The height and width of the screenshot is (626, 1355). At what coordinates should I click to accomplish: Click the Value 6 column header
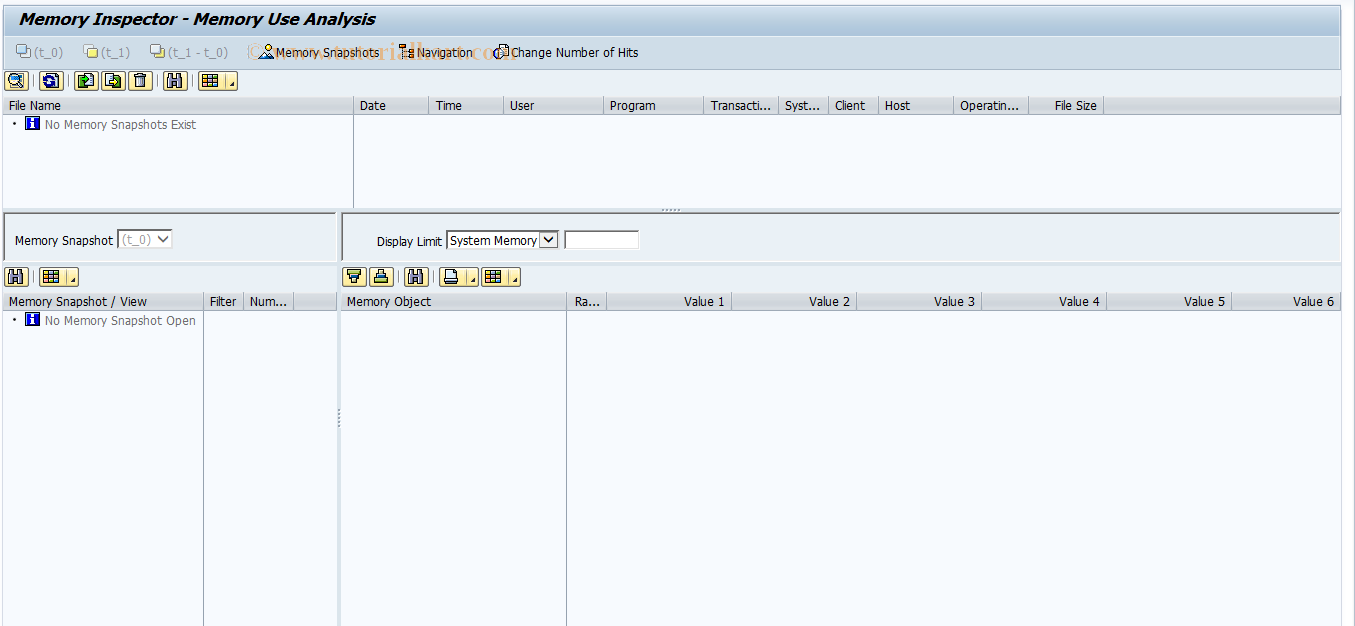tap(1286, 301)
